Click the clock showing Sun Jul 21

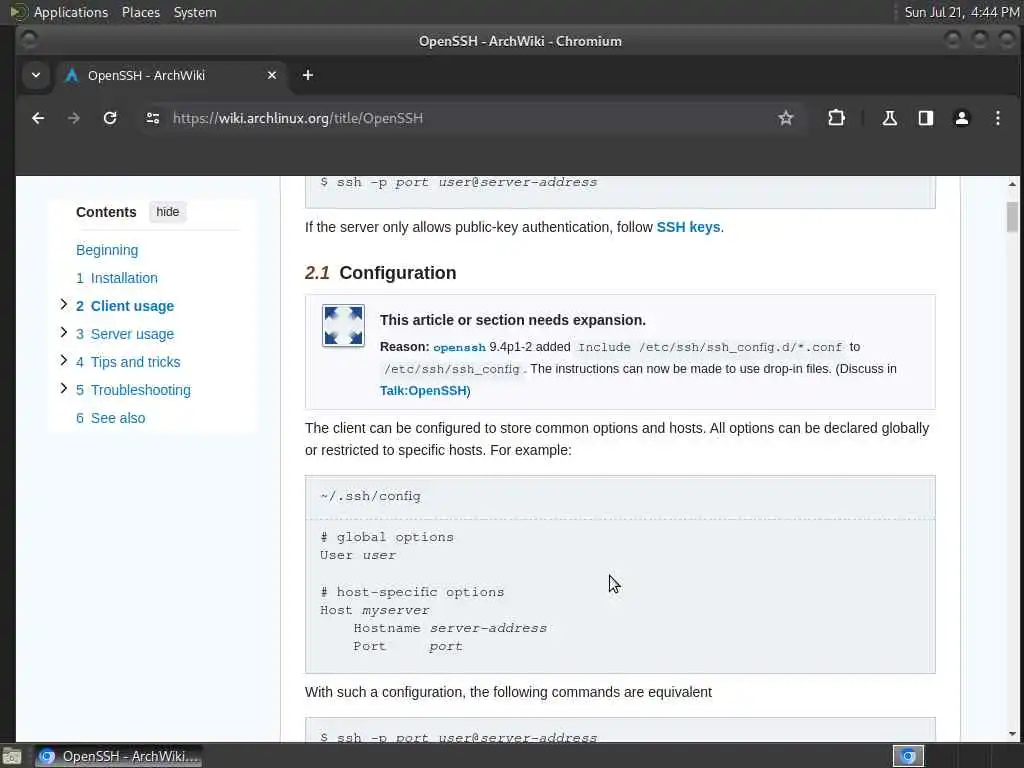(x=961, y=12)
